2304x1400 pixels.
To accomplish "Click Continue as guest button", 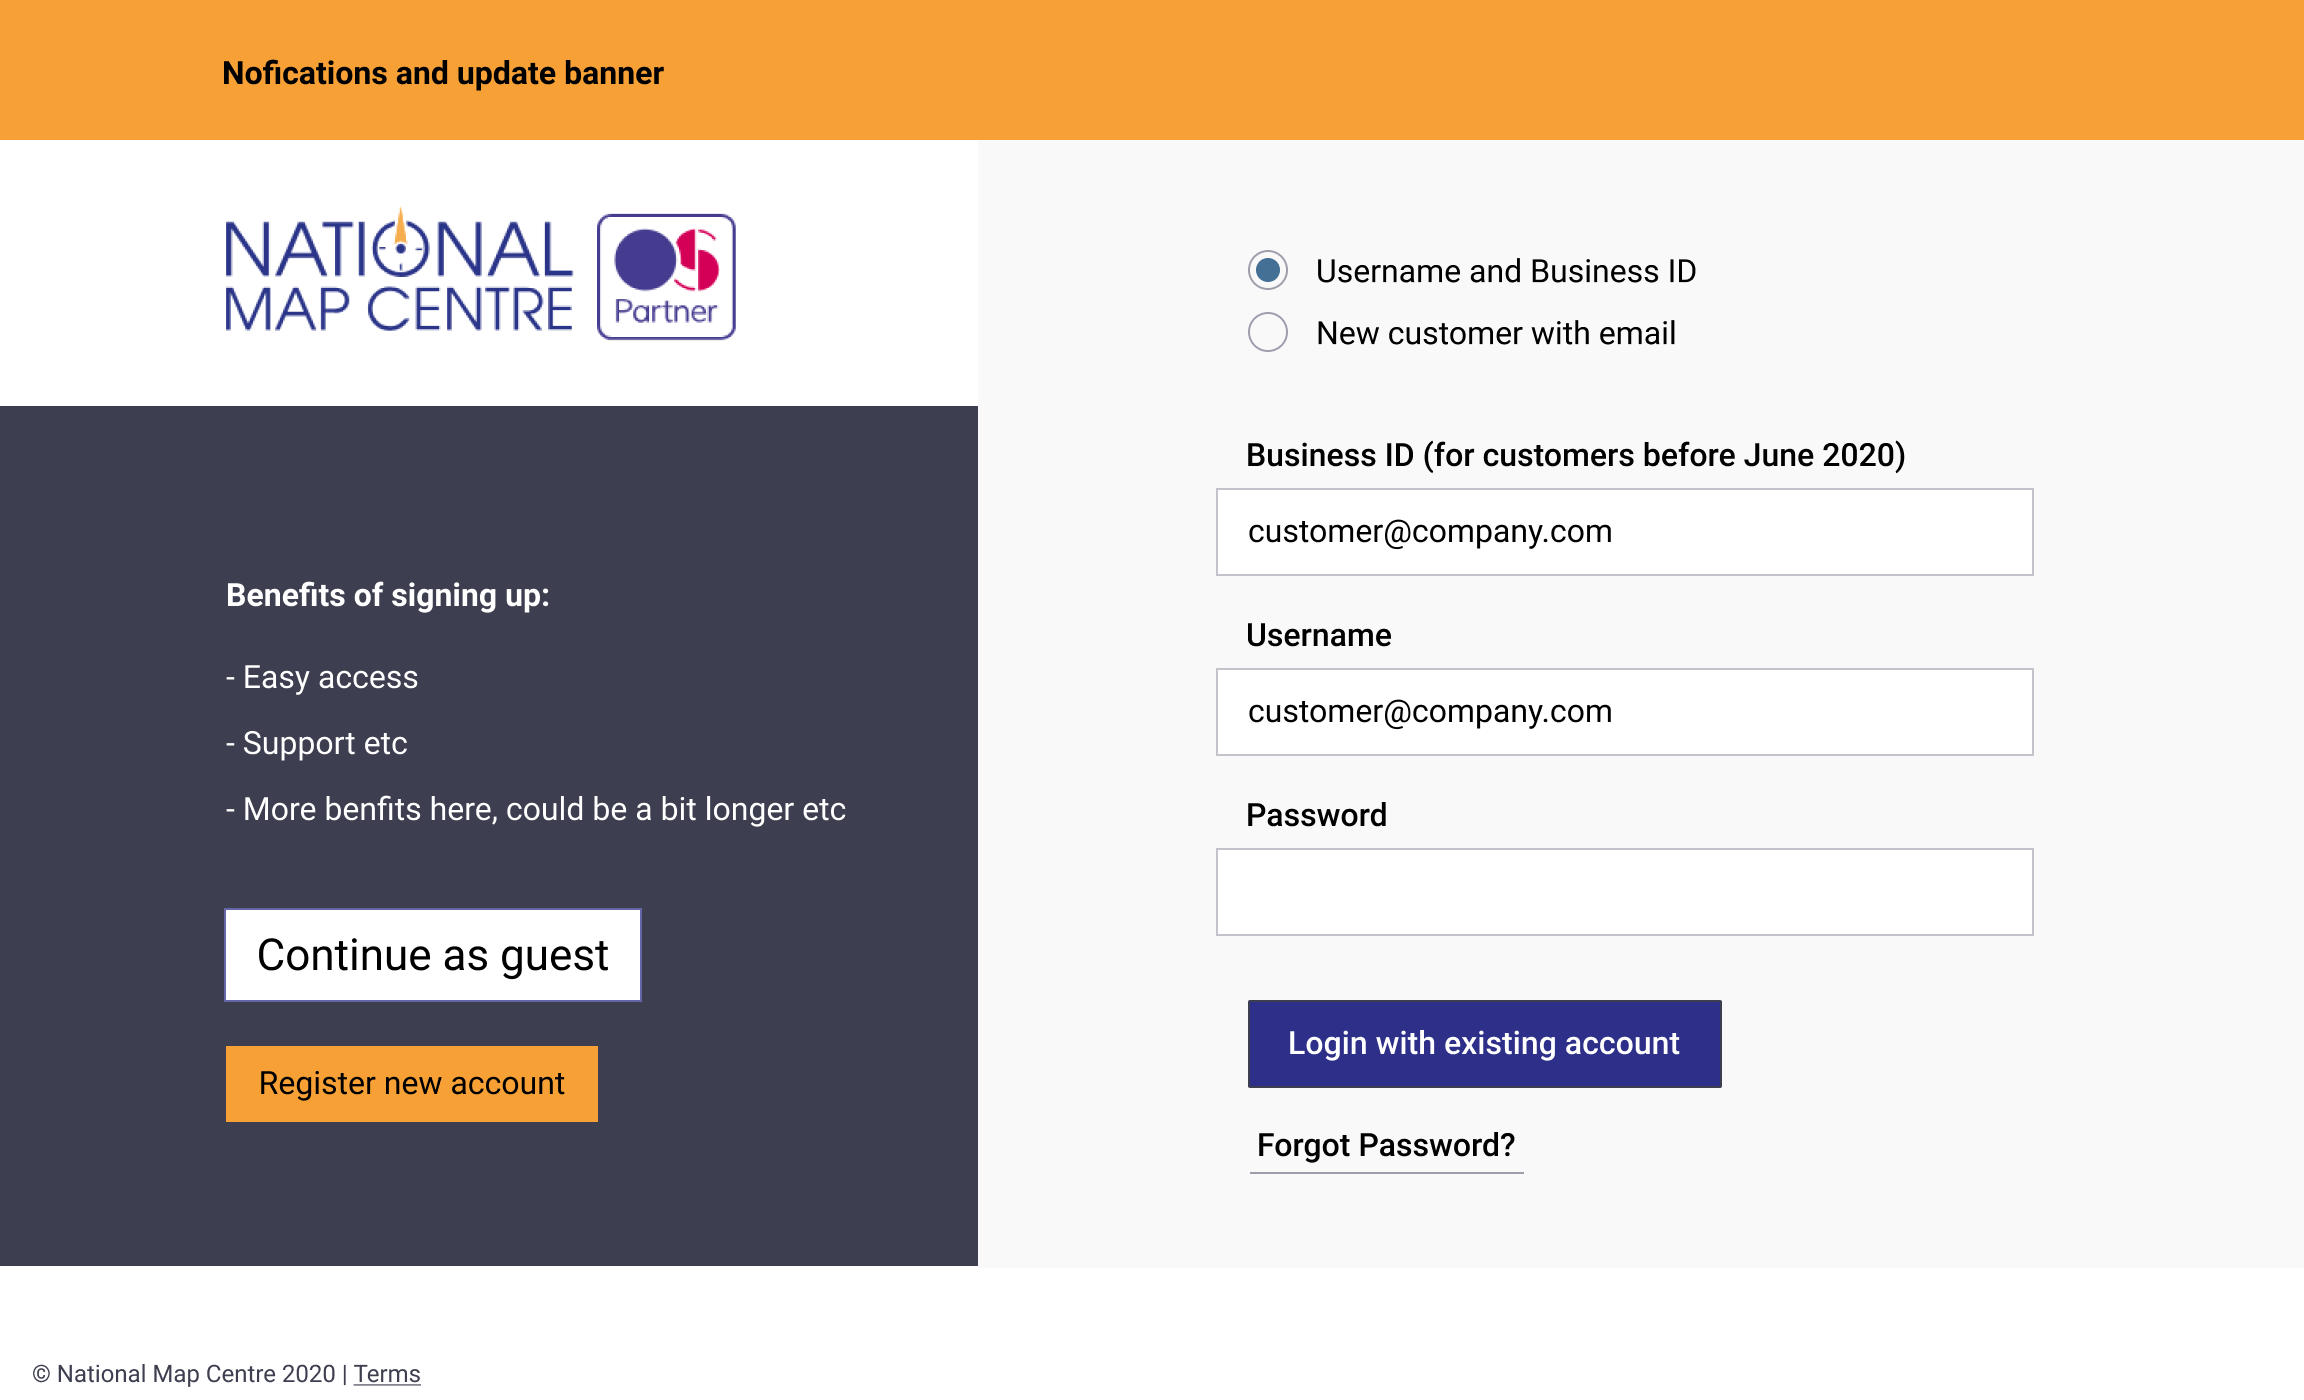I will coord(432,955).
